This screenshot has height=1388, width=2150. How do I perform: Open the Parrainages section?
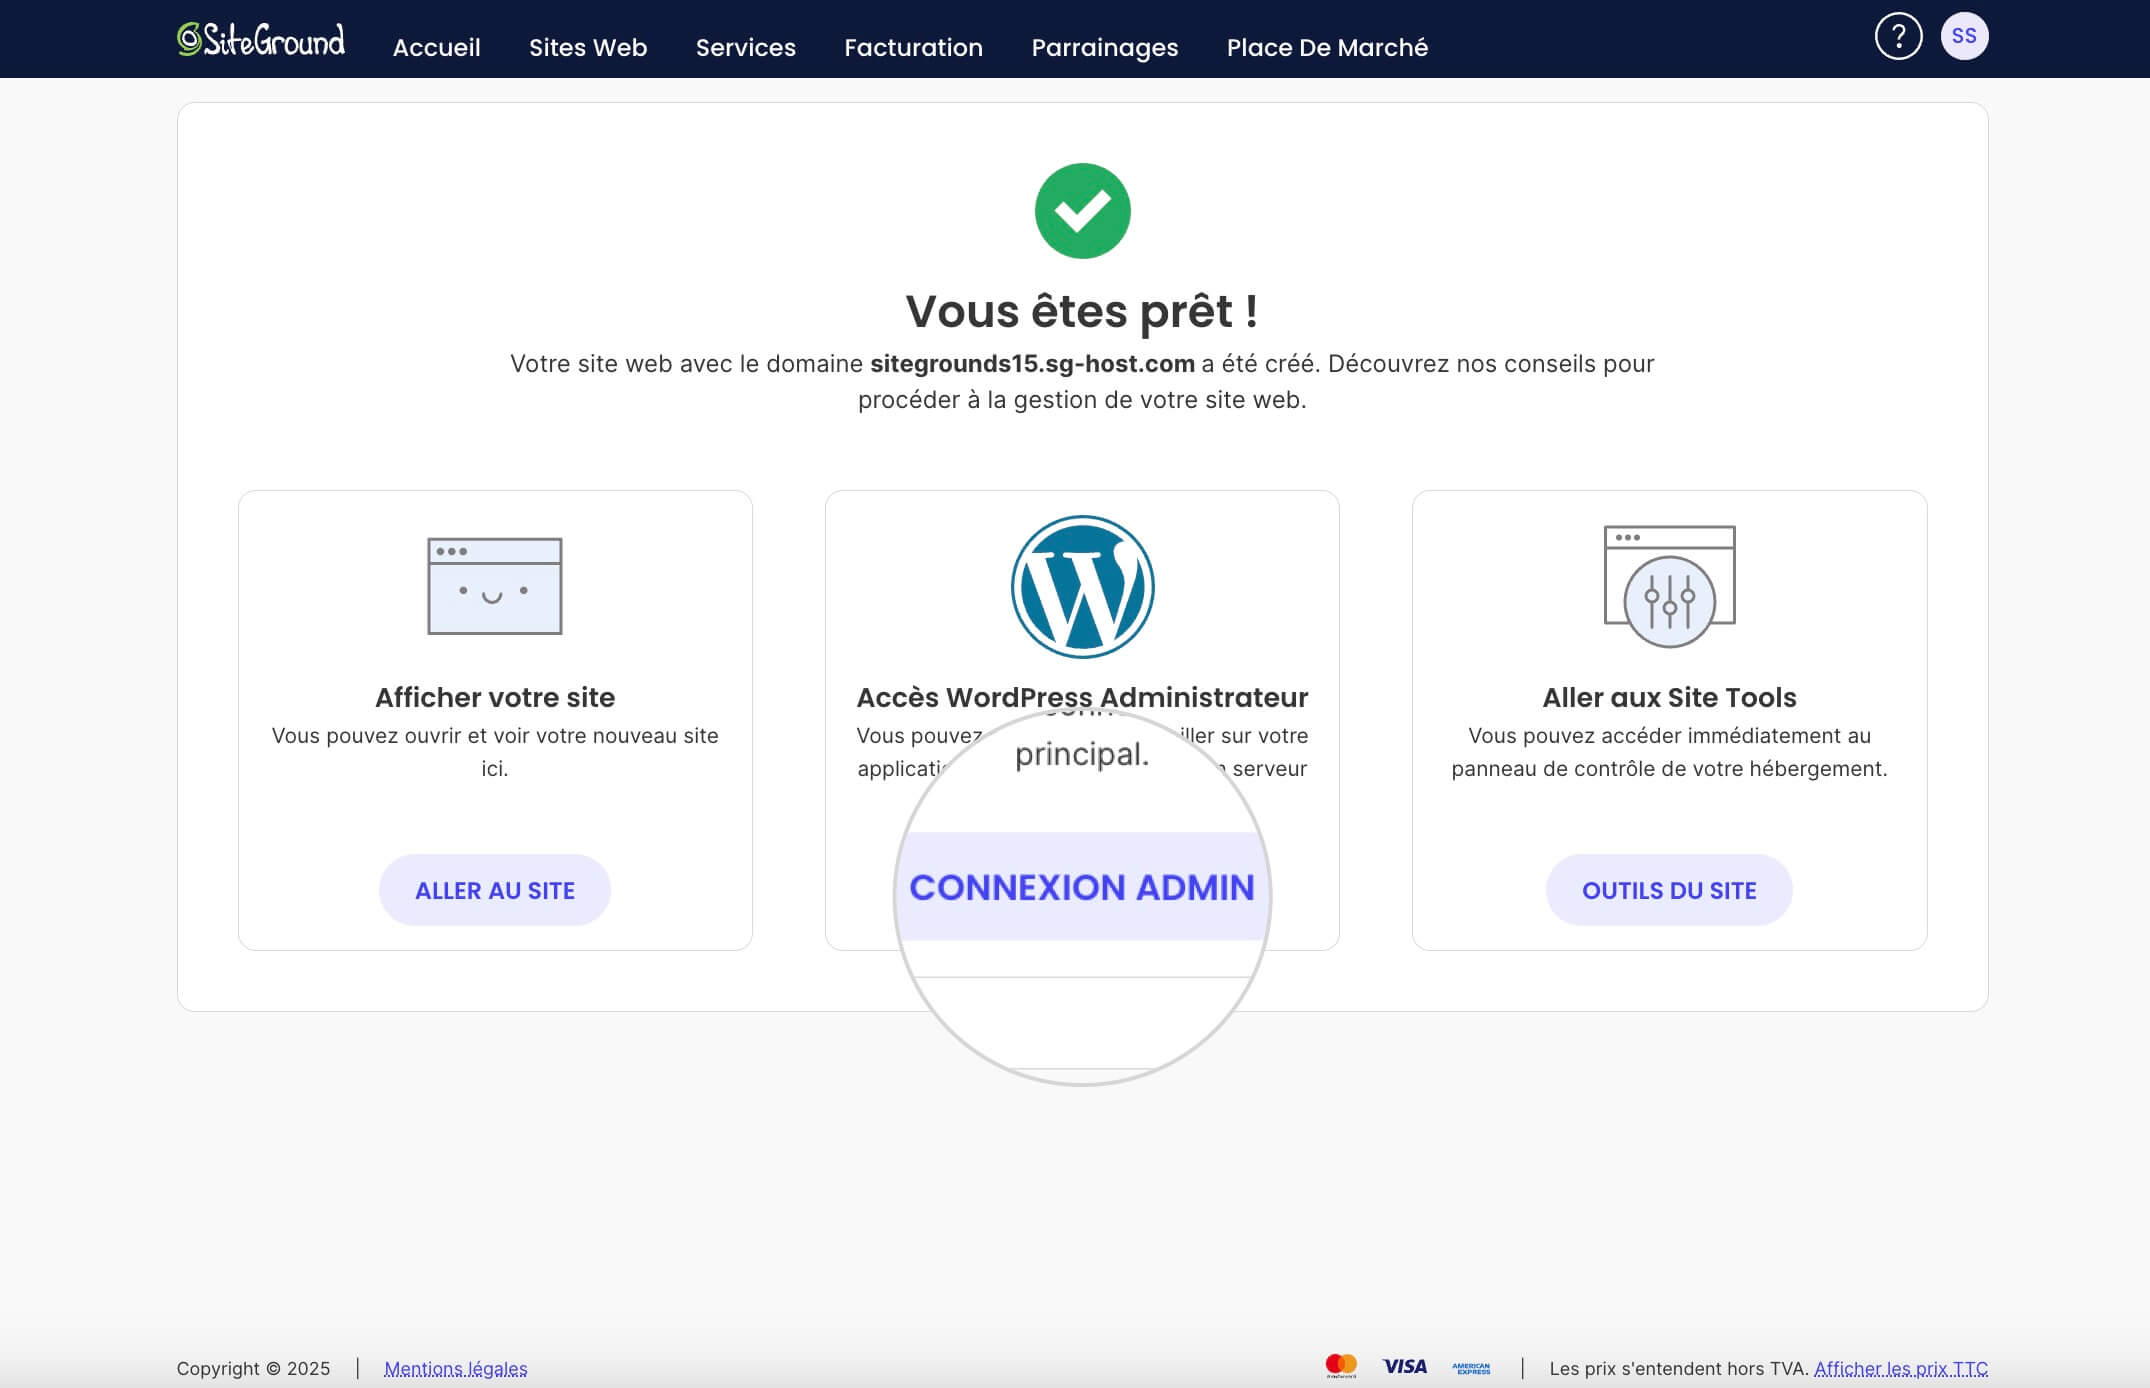click(1105, 47)
